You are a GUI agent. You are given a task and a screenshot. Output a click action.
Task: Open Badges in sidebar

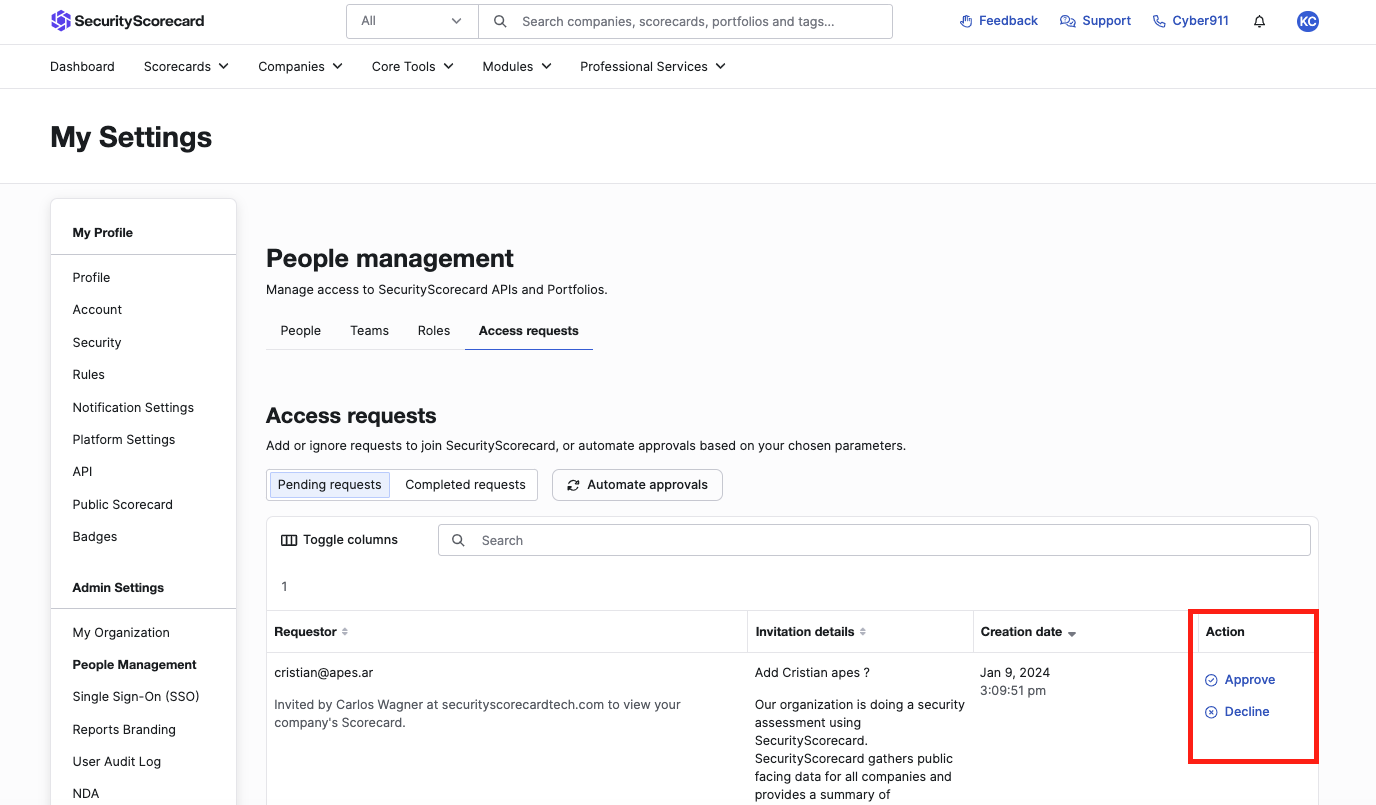[x=95, y=537]
